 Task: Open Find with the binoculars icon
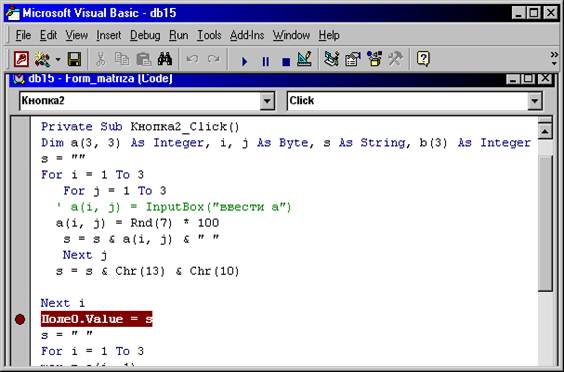click(165, 59)
